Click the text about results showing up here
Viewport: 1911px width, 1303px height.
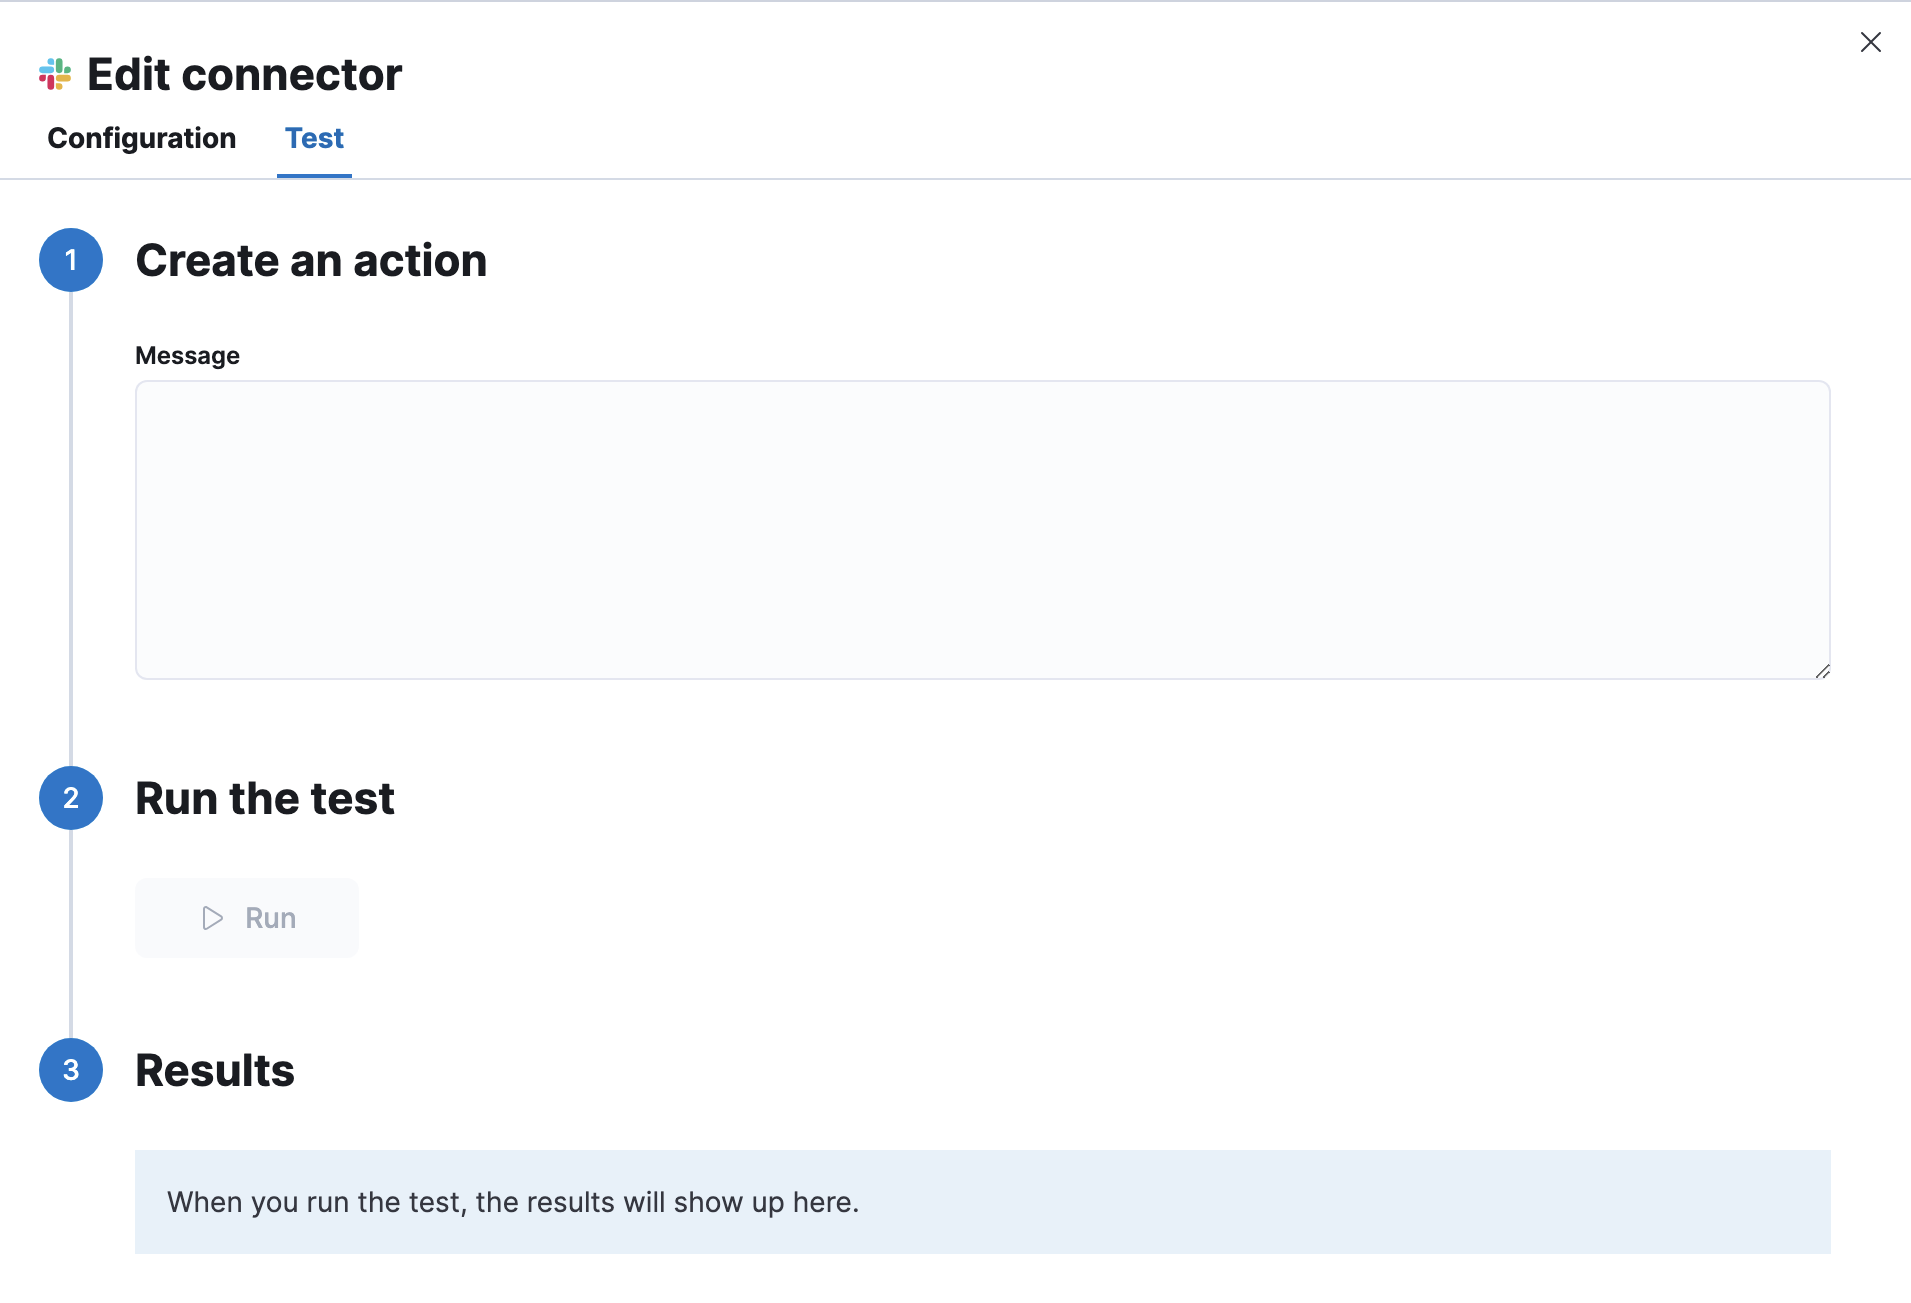(514, 1202)
